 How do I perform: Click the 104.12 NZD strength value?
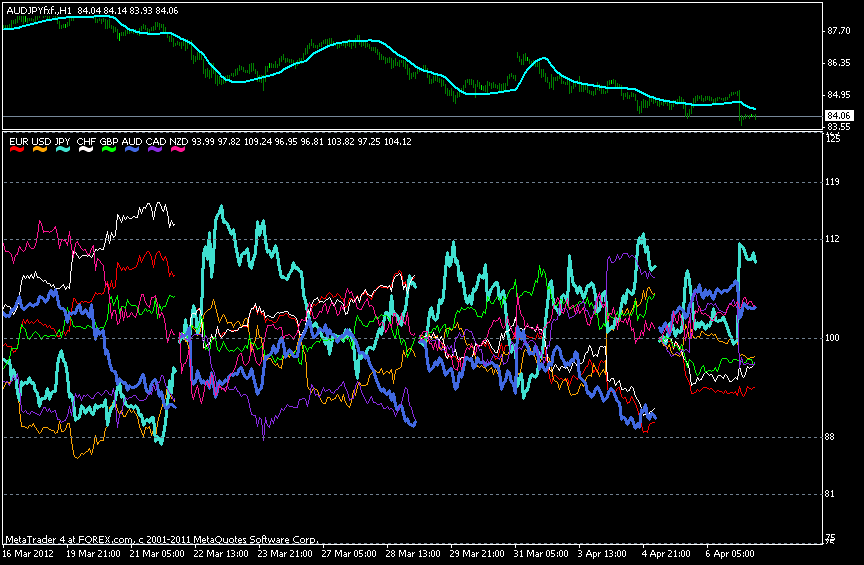[x=397, y=142]
